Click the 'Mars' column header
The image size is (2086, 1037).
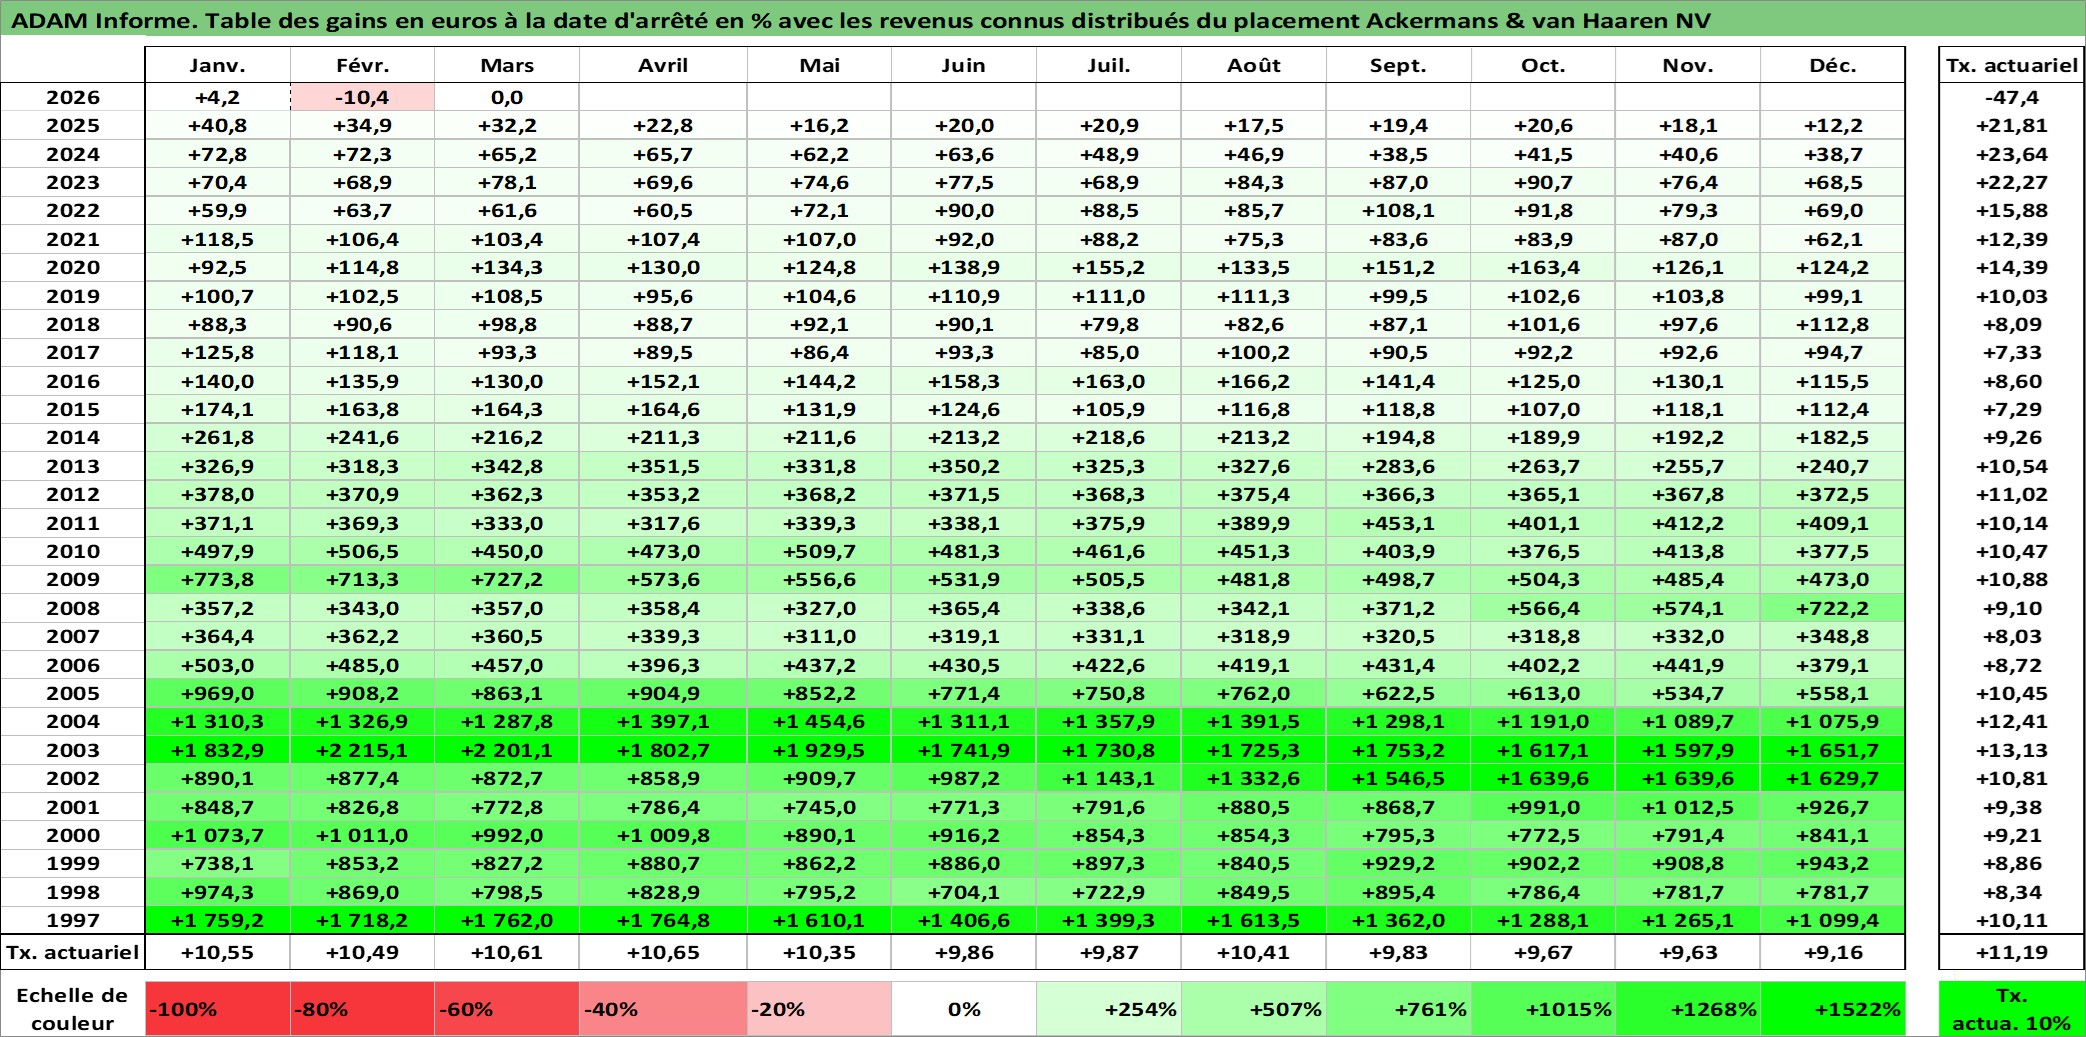(x=507, y=65)
